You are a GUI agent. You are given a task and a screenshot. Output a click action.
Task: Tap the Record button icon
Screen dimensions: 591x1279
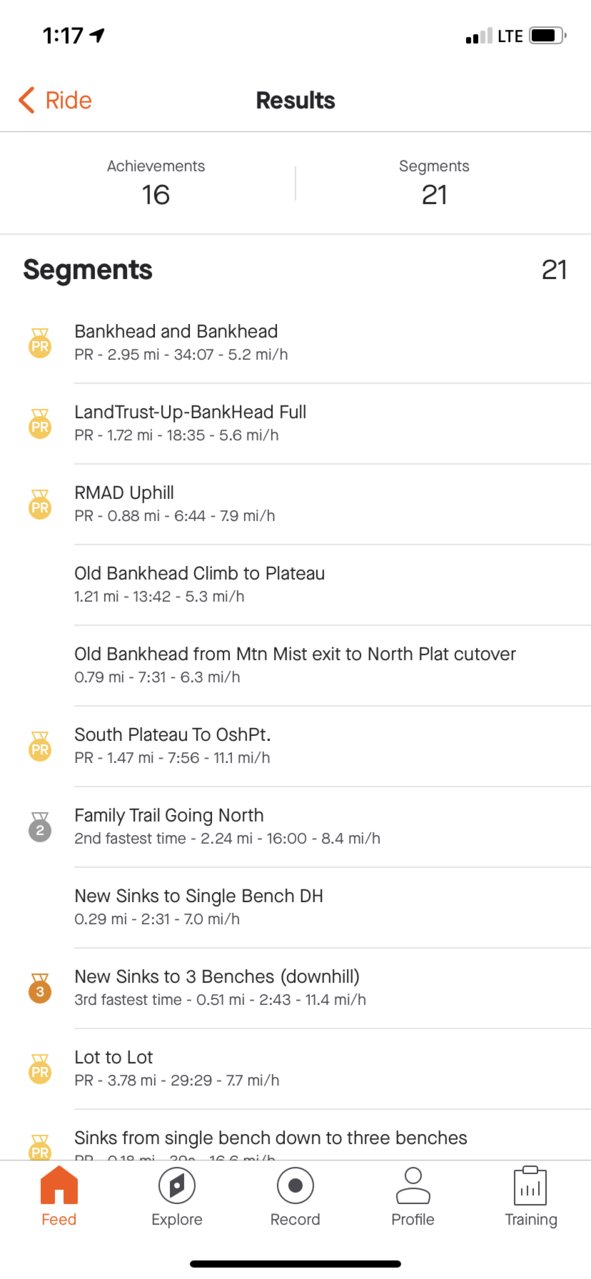[295, 1187]
